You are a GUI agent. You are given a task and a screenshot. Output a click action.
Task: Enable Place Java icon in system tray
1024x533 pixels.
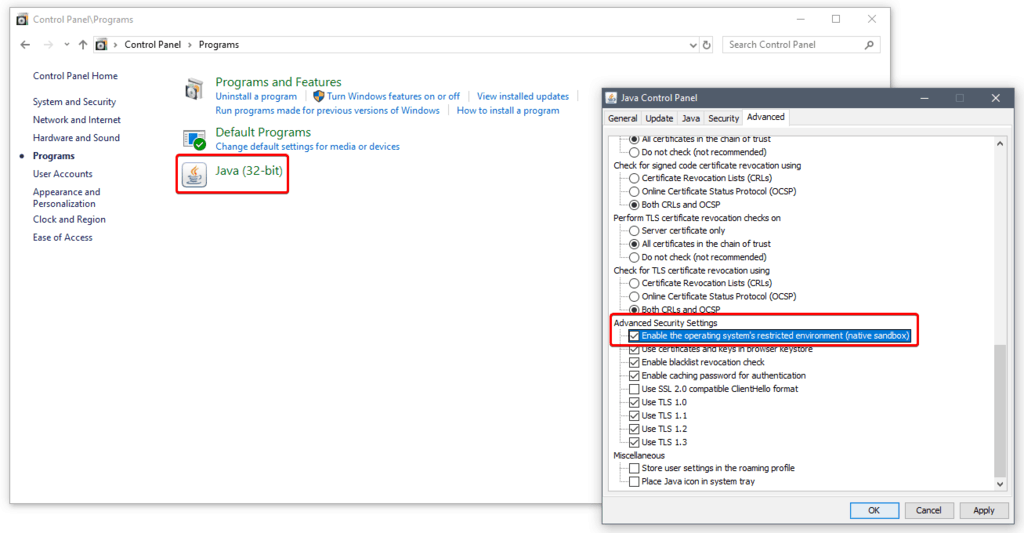[634, 482]
